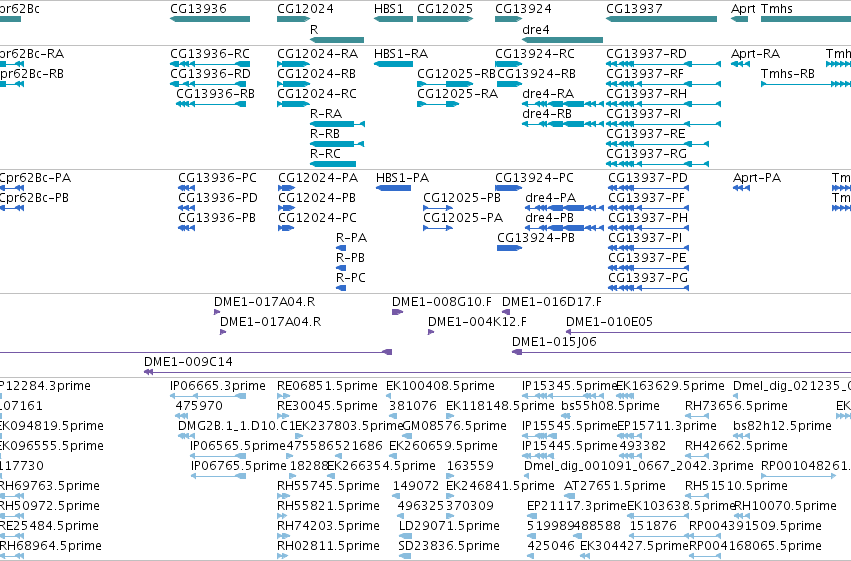This screenshot has height=561, width=851.
Task: Open the HBS1 gene feature
Action: [x=393, y=19]
